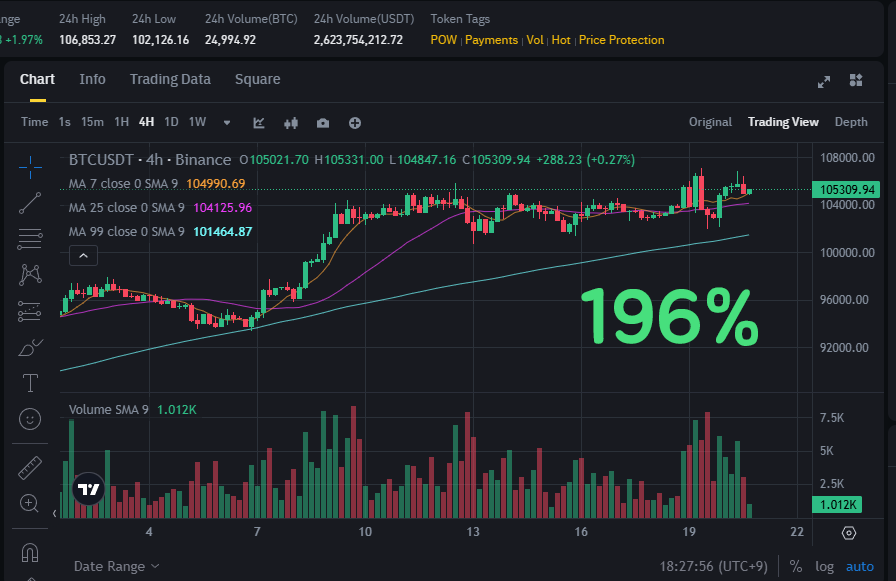Select the 4H interval
This screenshot has width=896, height=581.
point(146,122)
